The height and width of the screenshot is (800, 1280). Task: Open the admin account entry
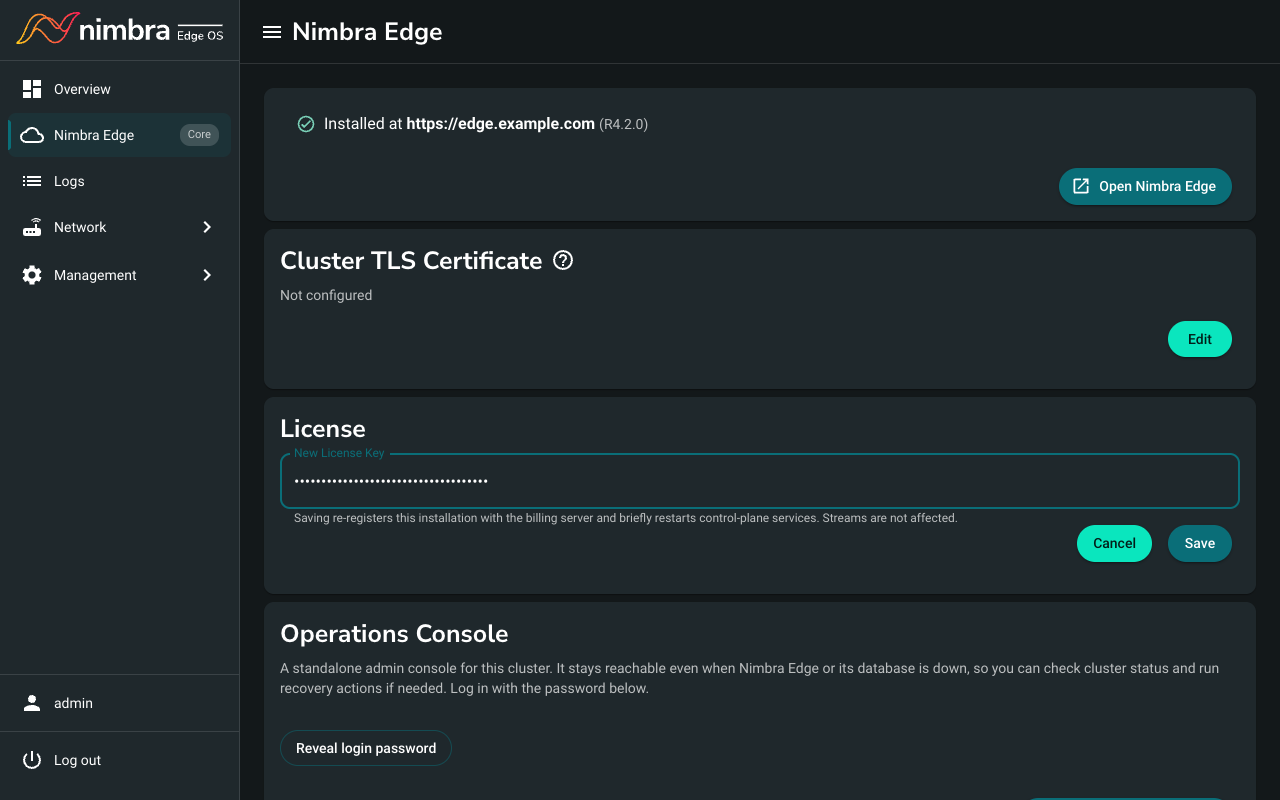[x=119, y=703]
